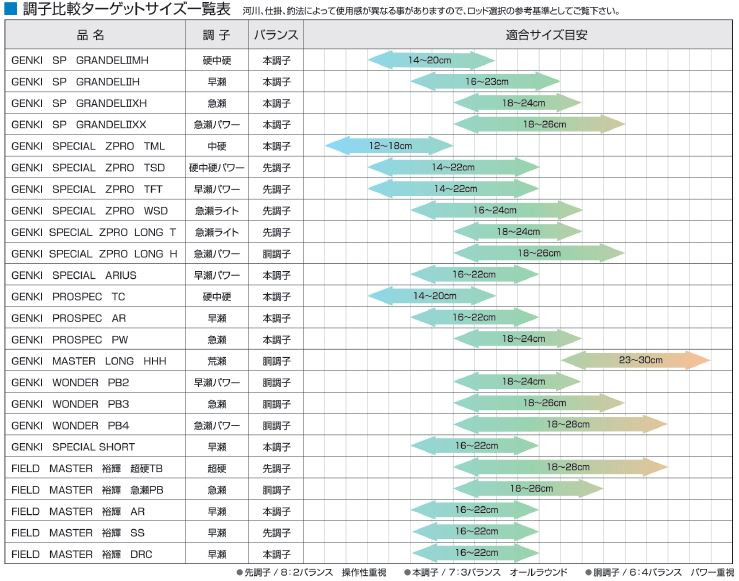739x581 pixels.
Task: Select product name GENKI SP GRANDELⅡXX
Action: click(x=78, y=124)
